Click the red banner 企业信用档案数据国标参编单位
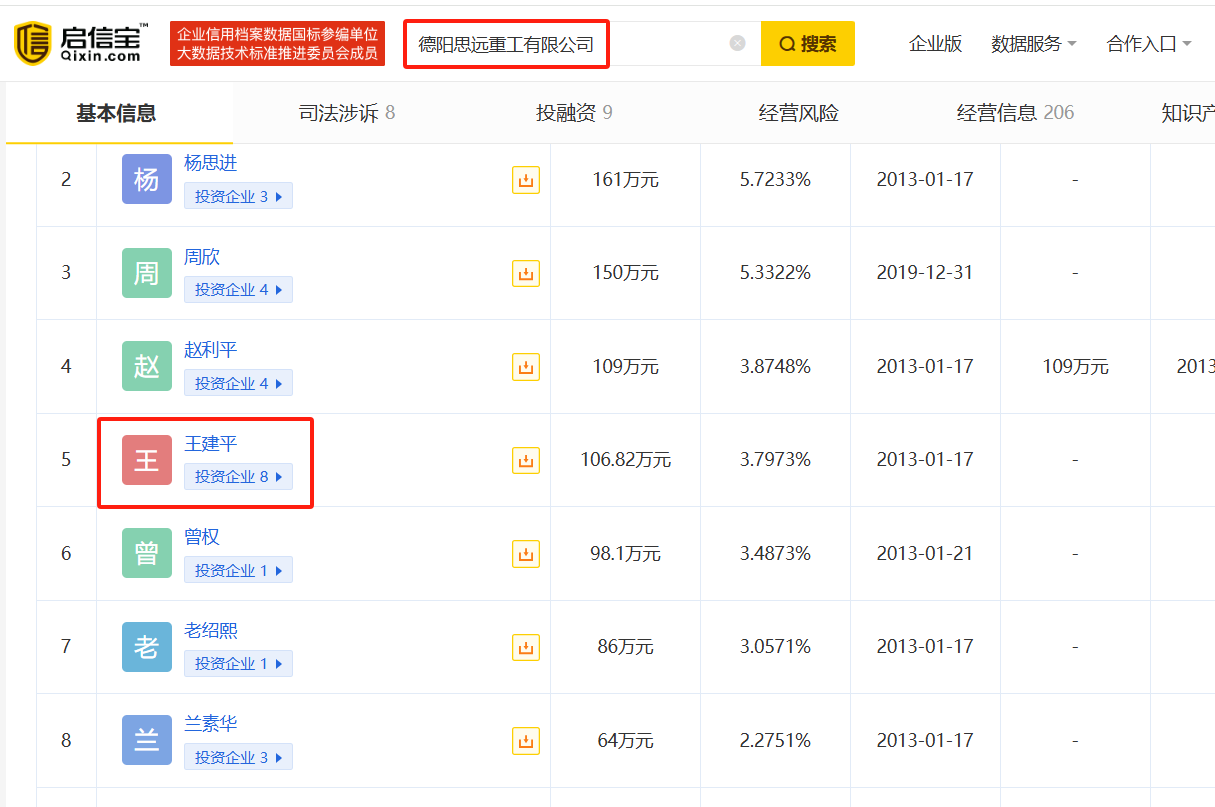 (277, 43)
